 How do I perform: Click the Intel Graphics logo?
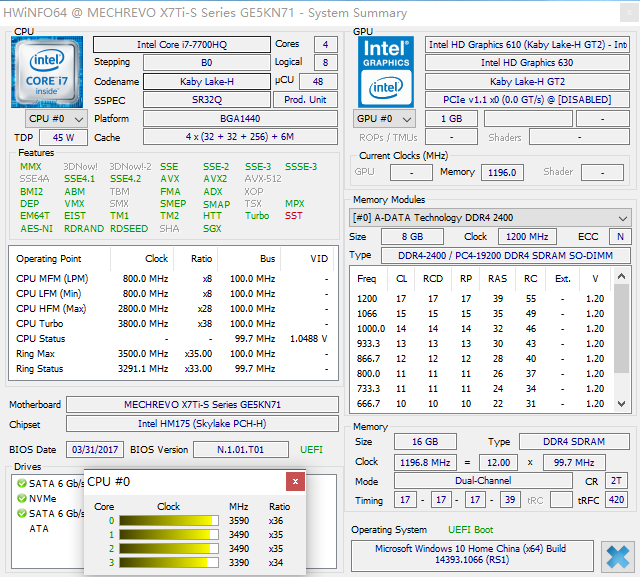click(384, 69)
